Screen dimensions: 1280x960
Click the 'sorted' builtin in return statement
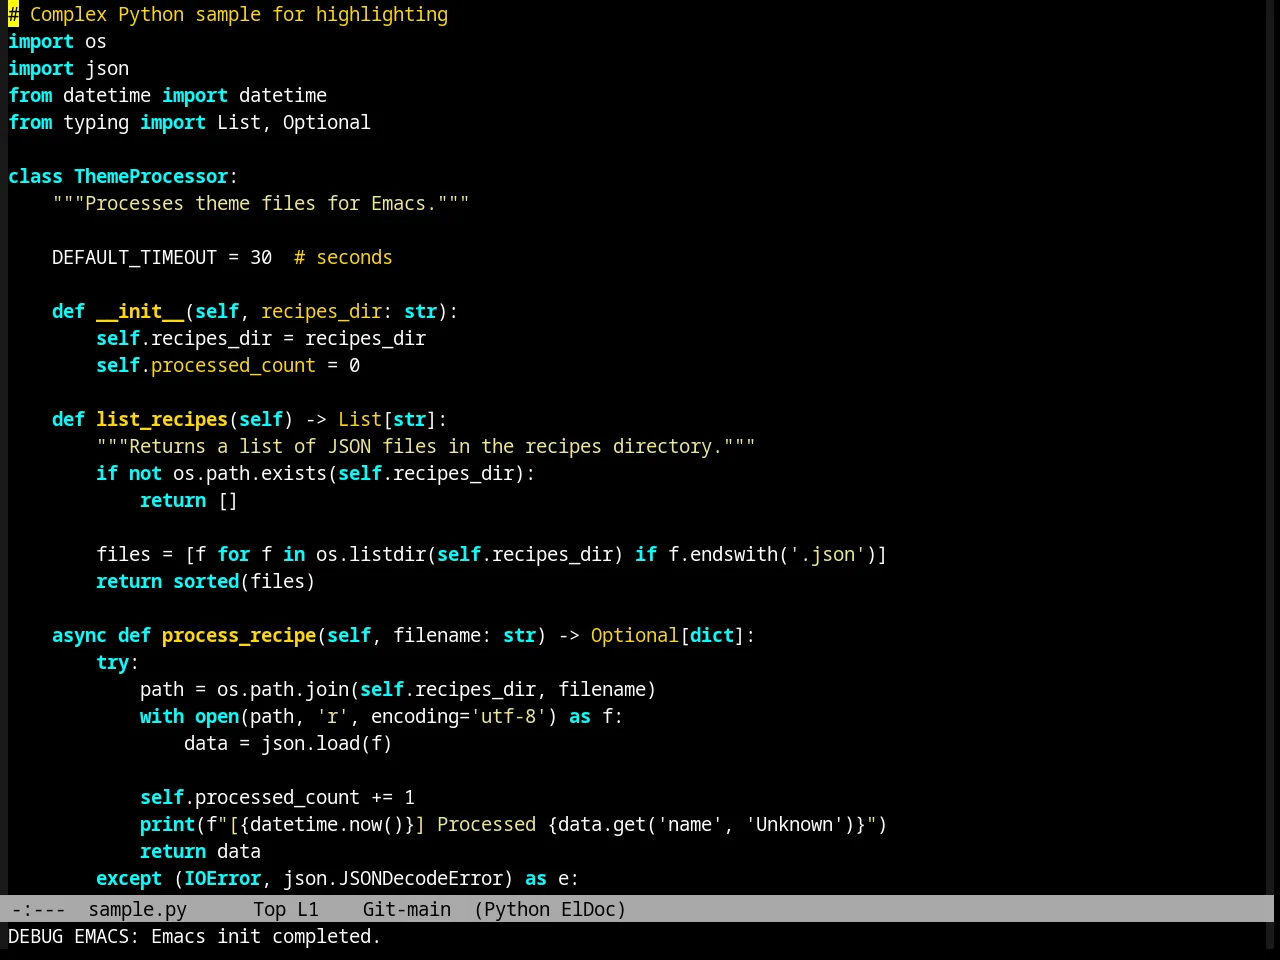coord(206,581)
